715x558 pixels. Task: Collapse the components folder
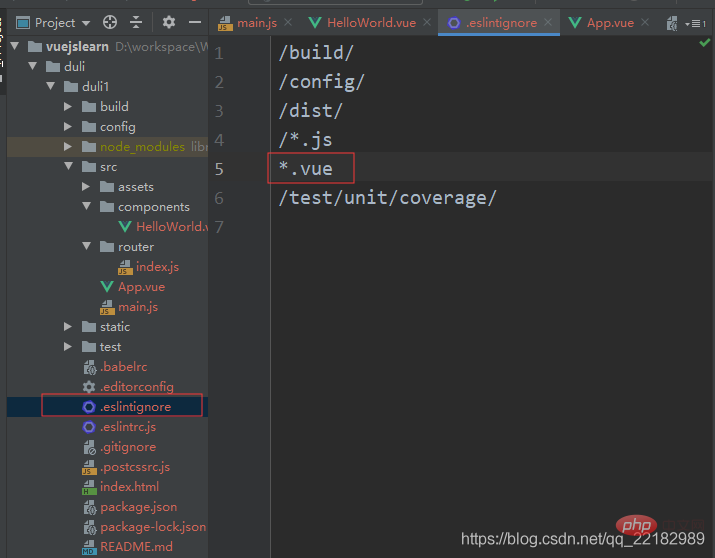pos(86,207)
